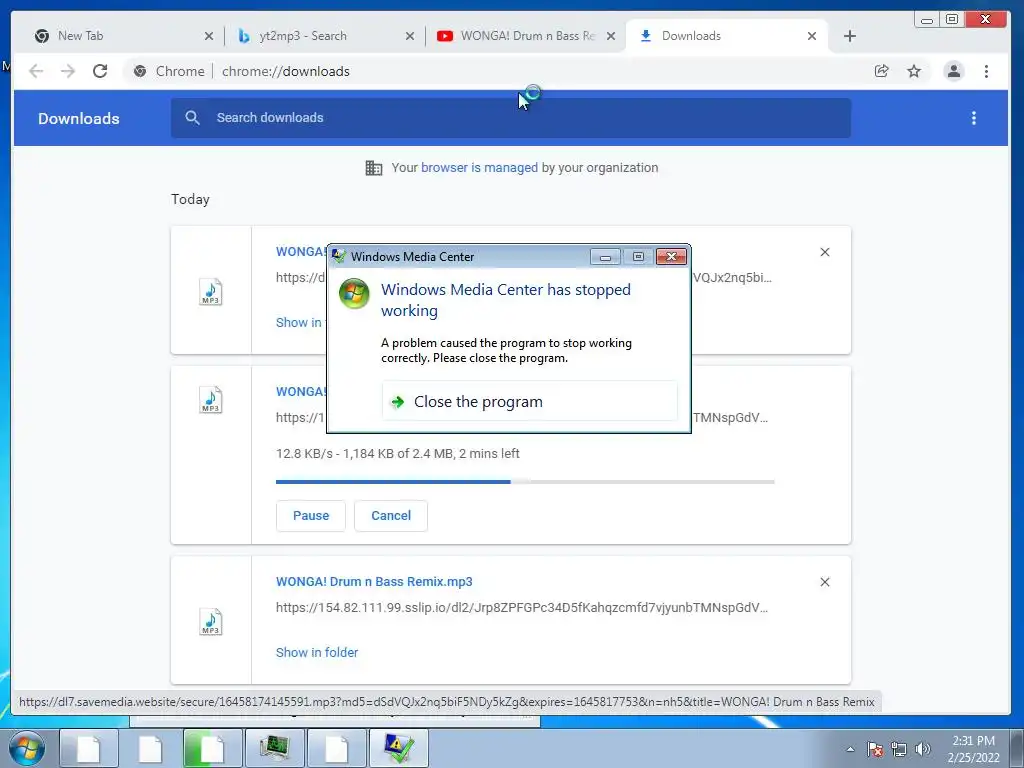Show hidden system tray icons
This screenshot has width=1024, height=768.
pyautogui.click(x=850, y=749)
